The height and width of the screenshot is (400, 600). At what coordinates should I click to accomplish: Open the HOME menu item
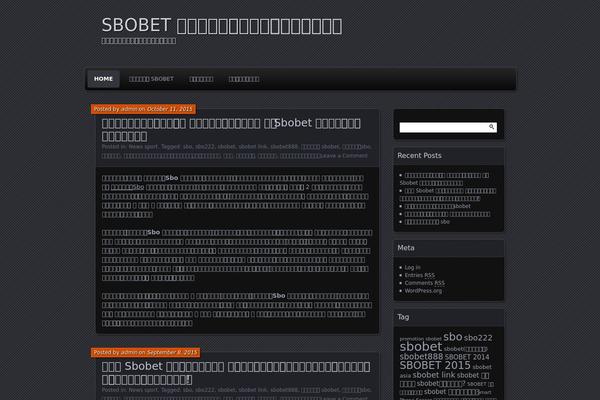tap(103, 79)
